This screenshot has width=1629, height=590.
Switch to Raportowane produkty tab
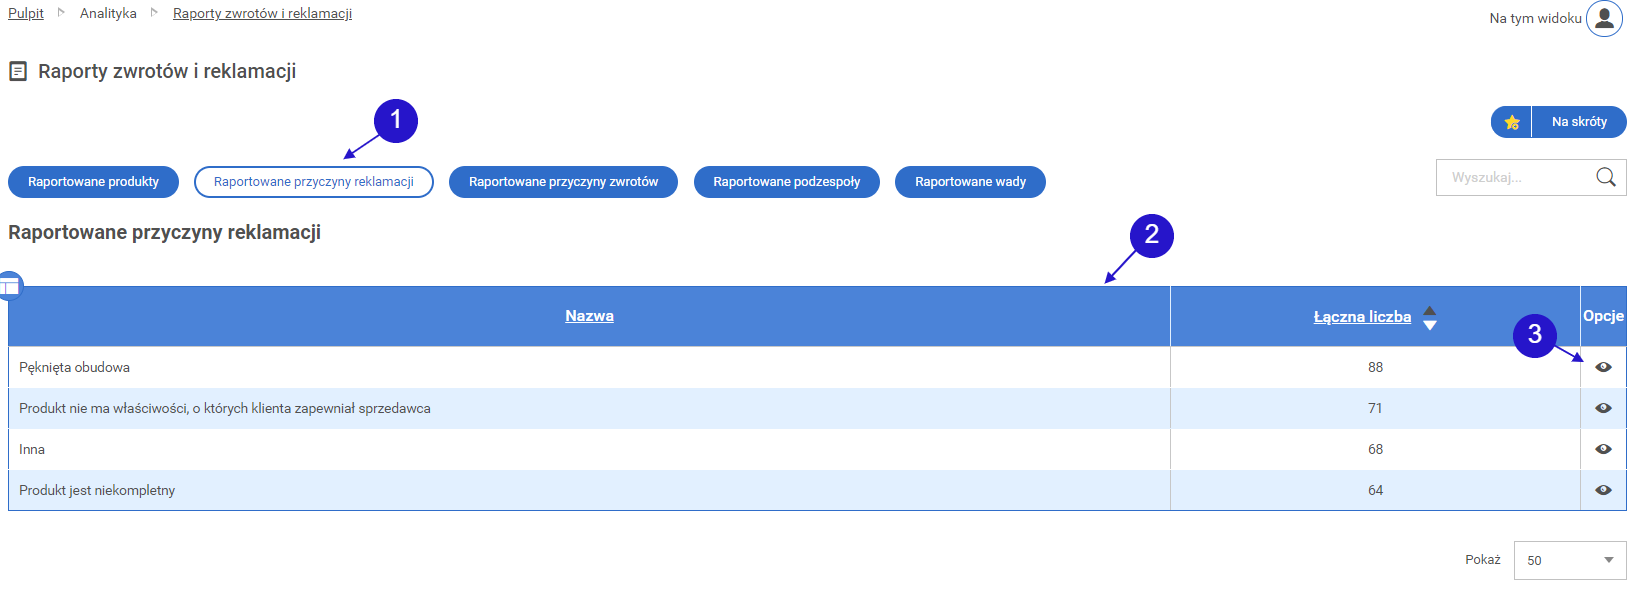(x=93, y=182)
